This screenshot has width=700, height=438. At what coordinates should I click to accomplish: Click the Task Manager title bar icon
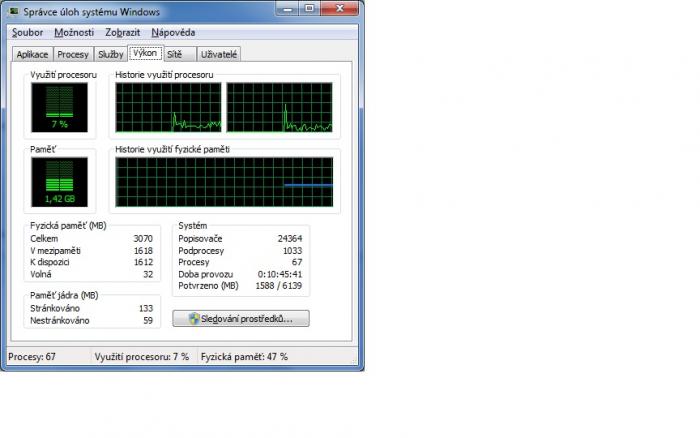(14, 12)
